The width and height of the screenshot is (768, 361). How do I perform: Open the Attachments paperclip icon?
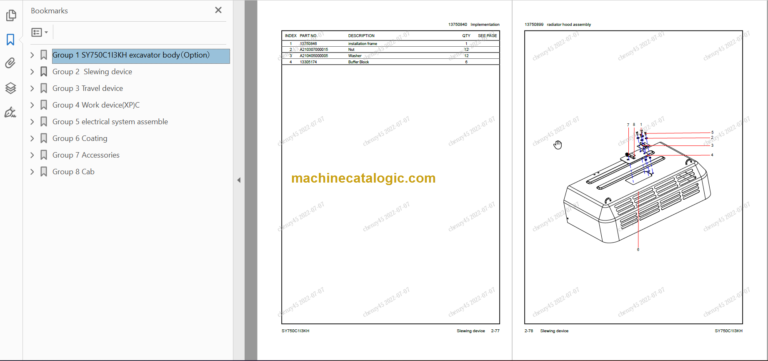[x=10, y=63]
